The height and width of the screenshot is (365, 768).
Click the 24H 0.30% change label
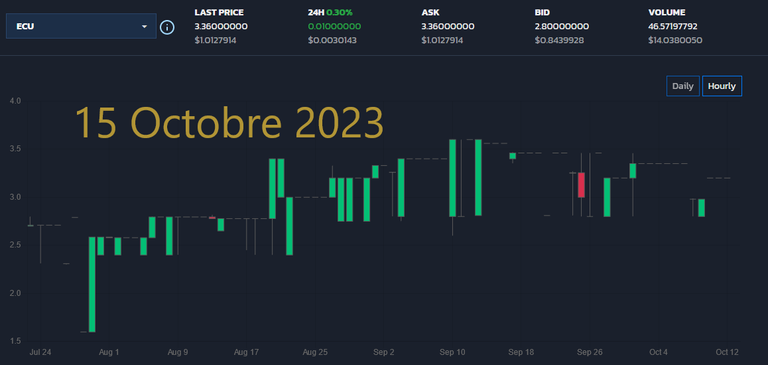(x=331, y=13)
